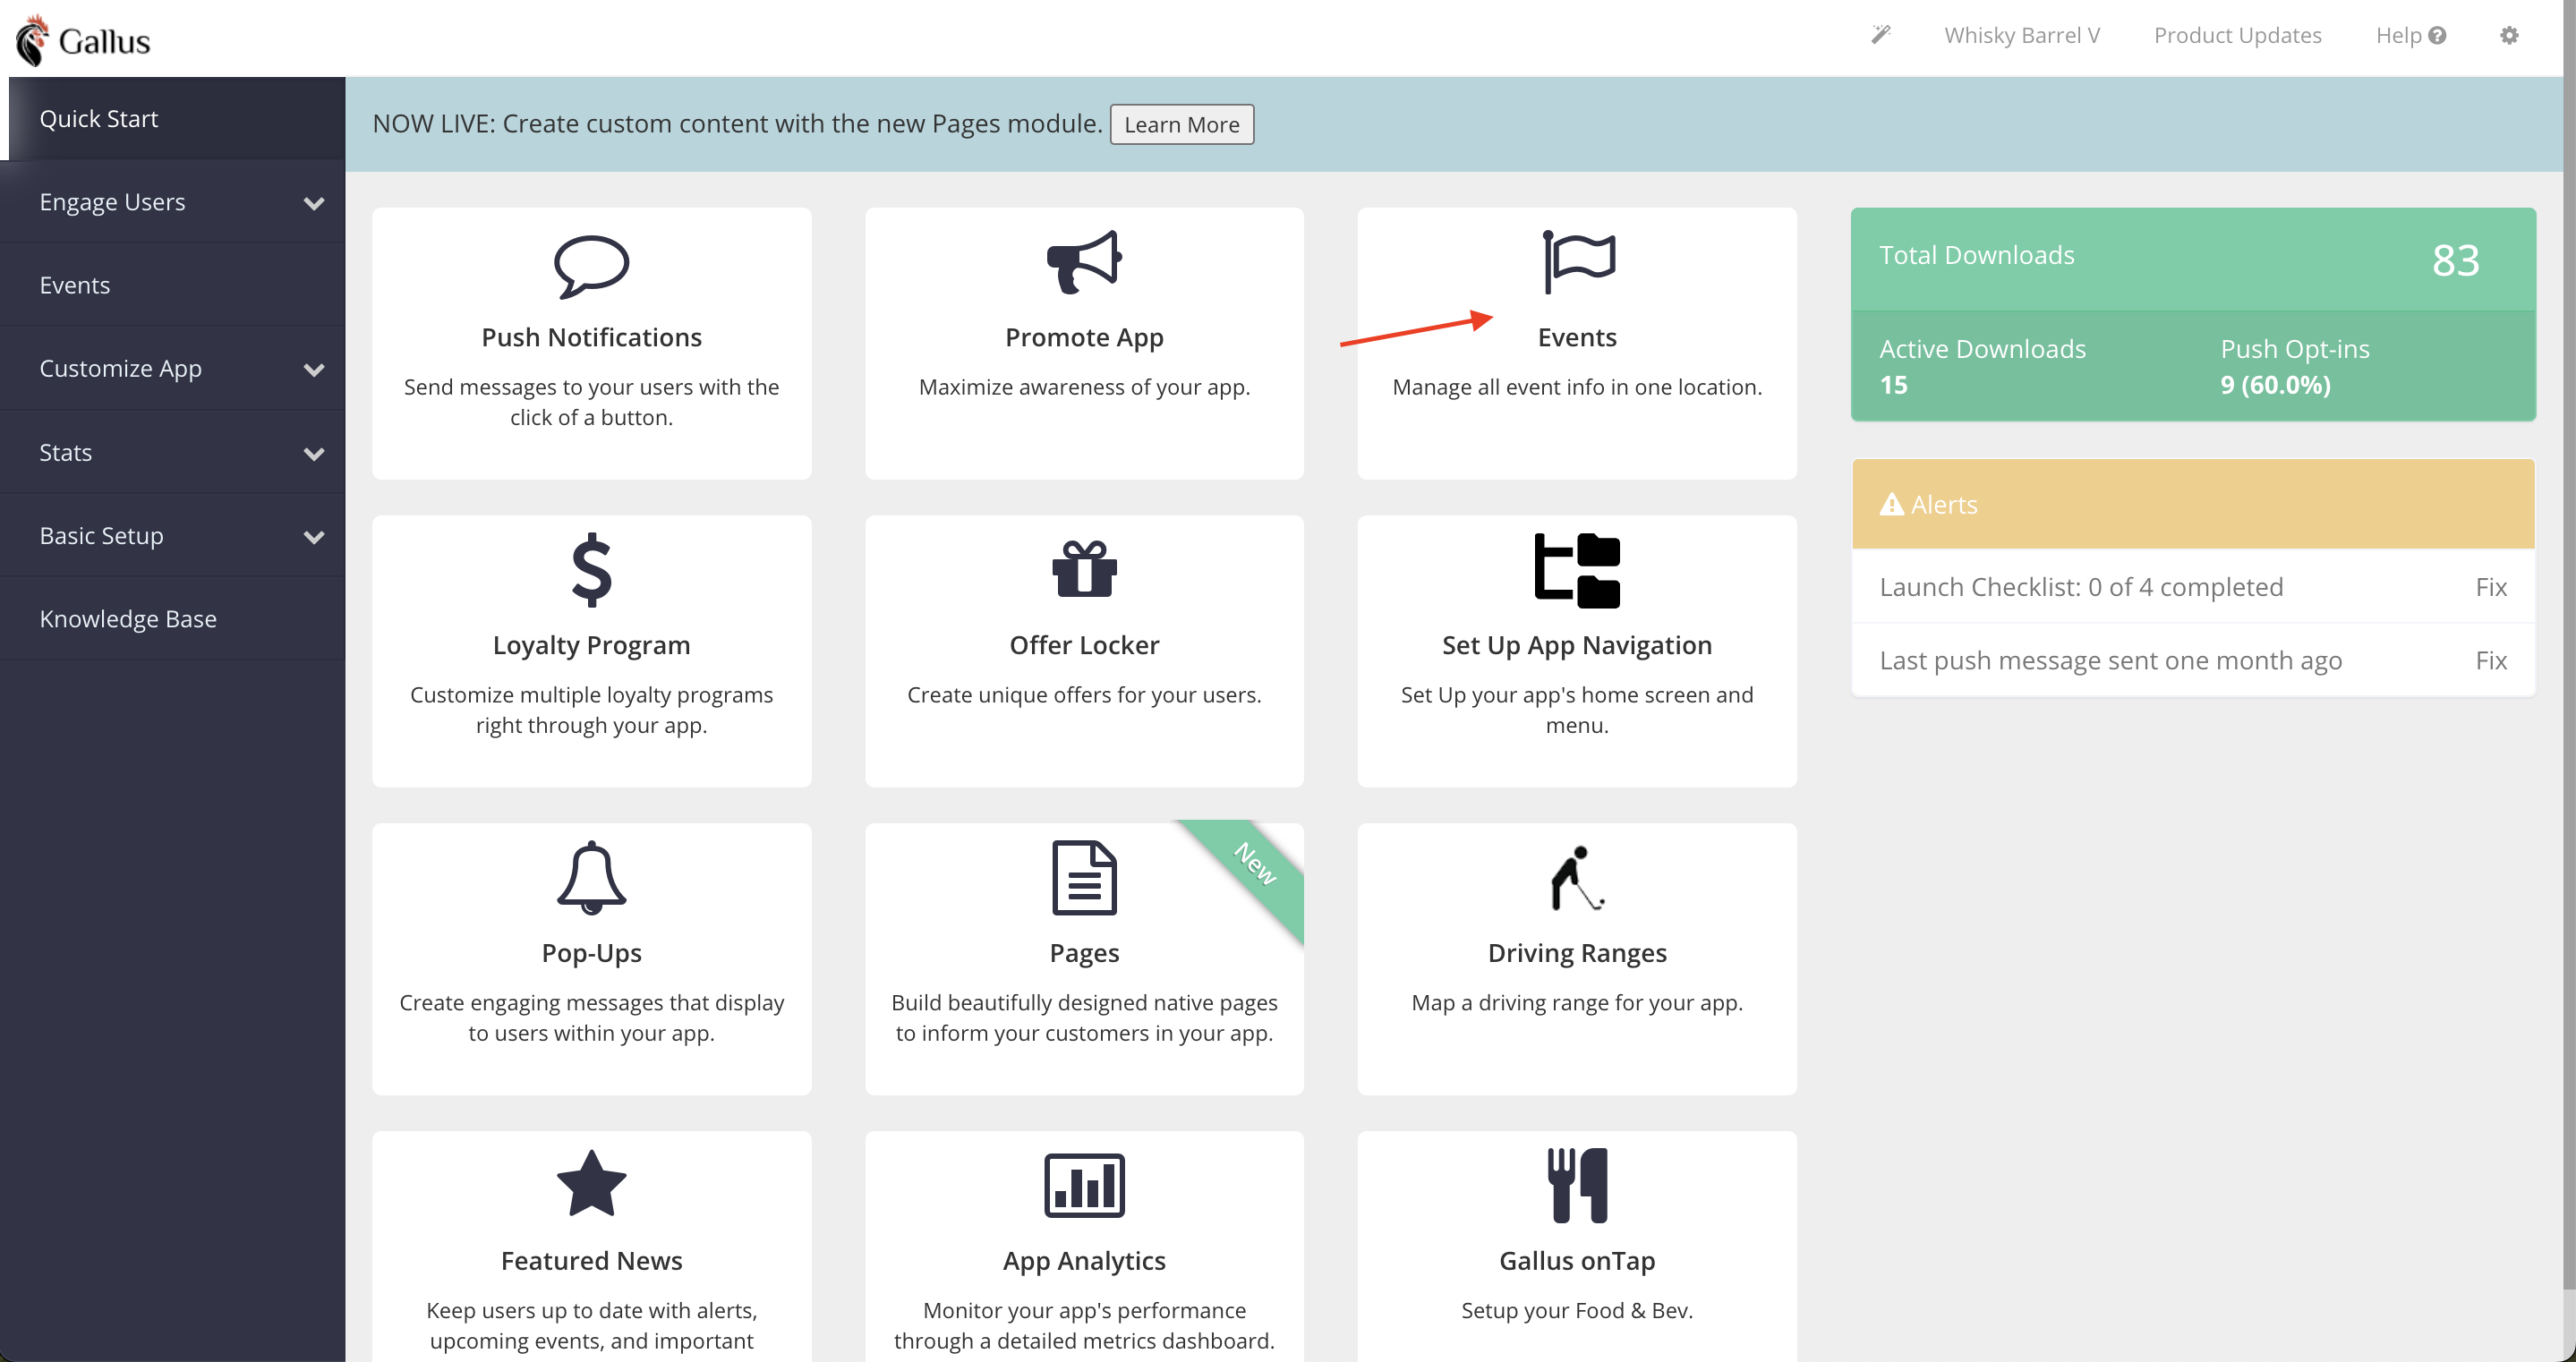Open the Driving Ranges card title

tap(1577, 953)
